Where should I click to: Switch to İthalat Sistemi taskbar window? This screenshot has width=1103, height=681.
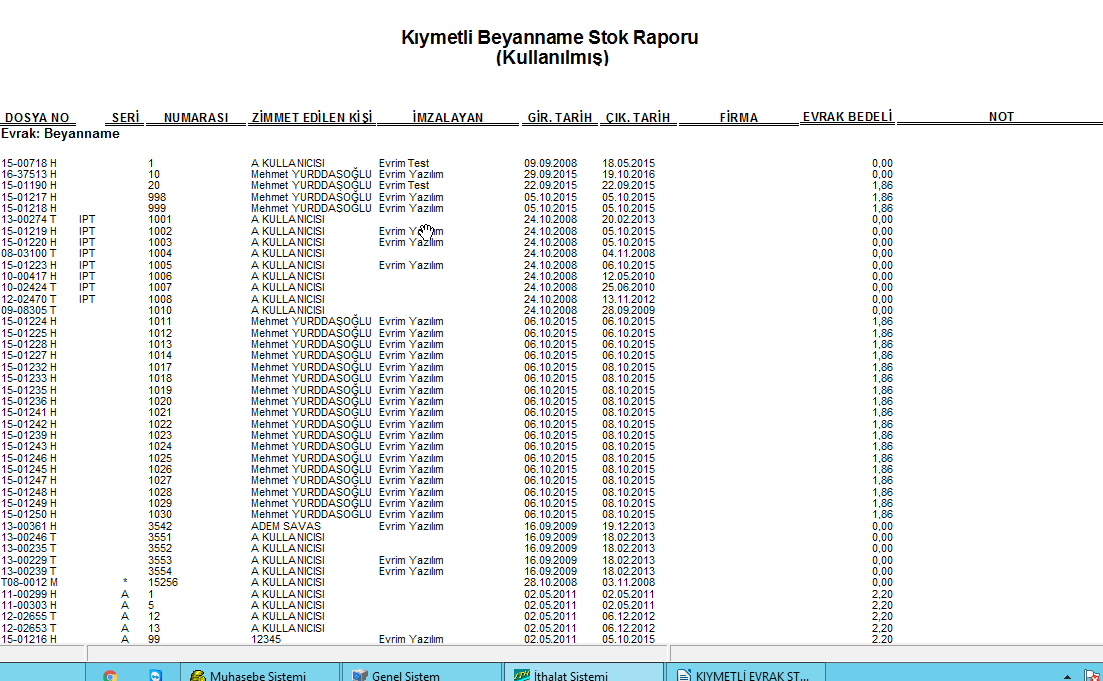(x=583, y=673)
